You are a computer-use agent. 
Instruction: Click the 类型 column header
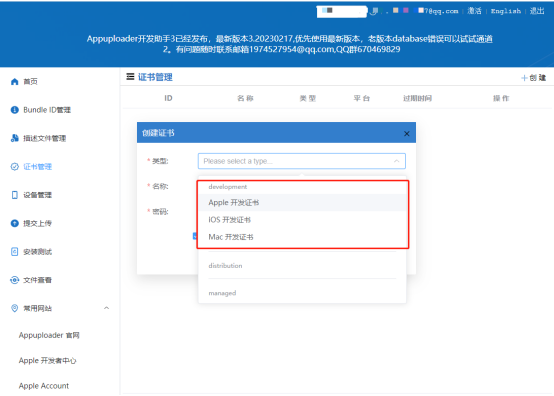[308, 98]
